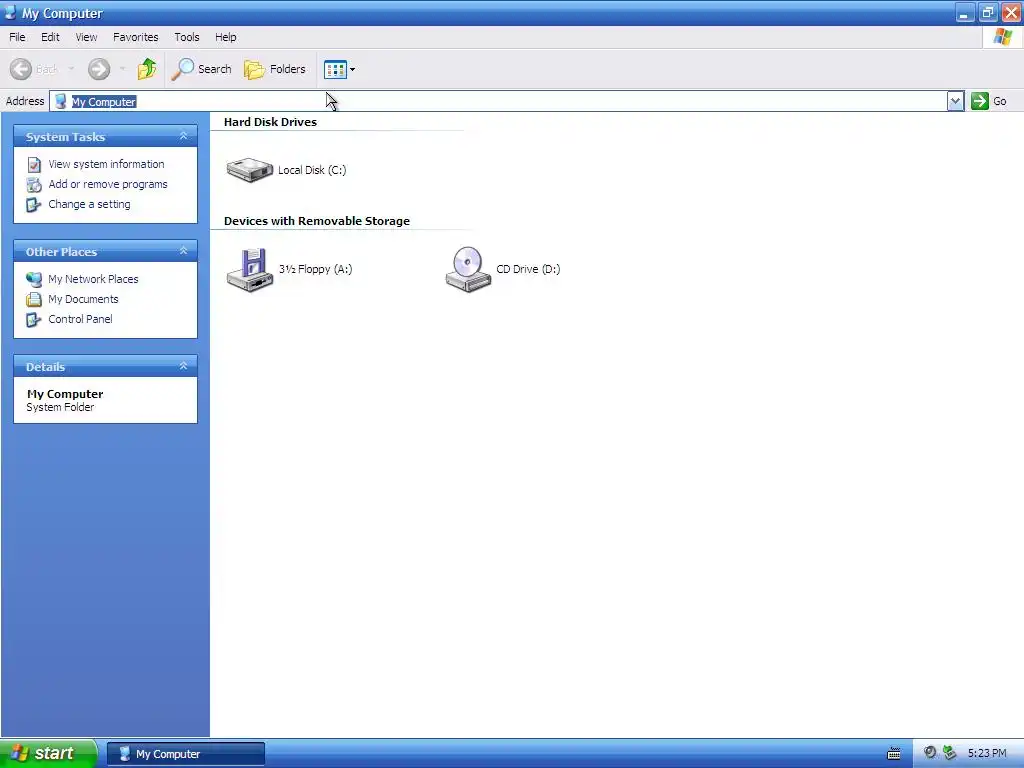Click the Add or remove programs icon
1024x768 pixels.
(34, 185)
